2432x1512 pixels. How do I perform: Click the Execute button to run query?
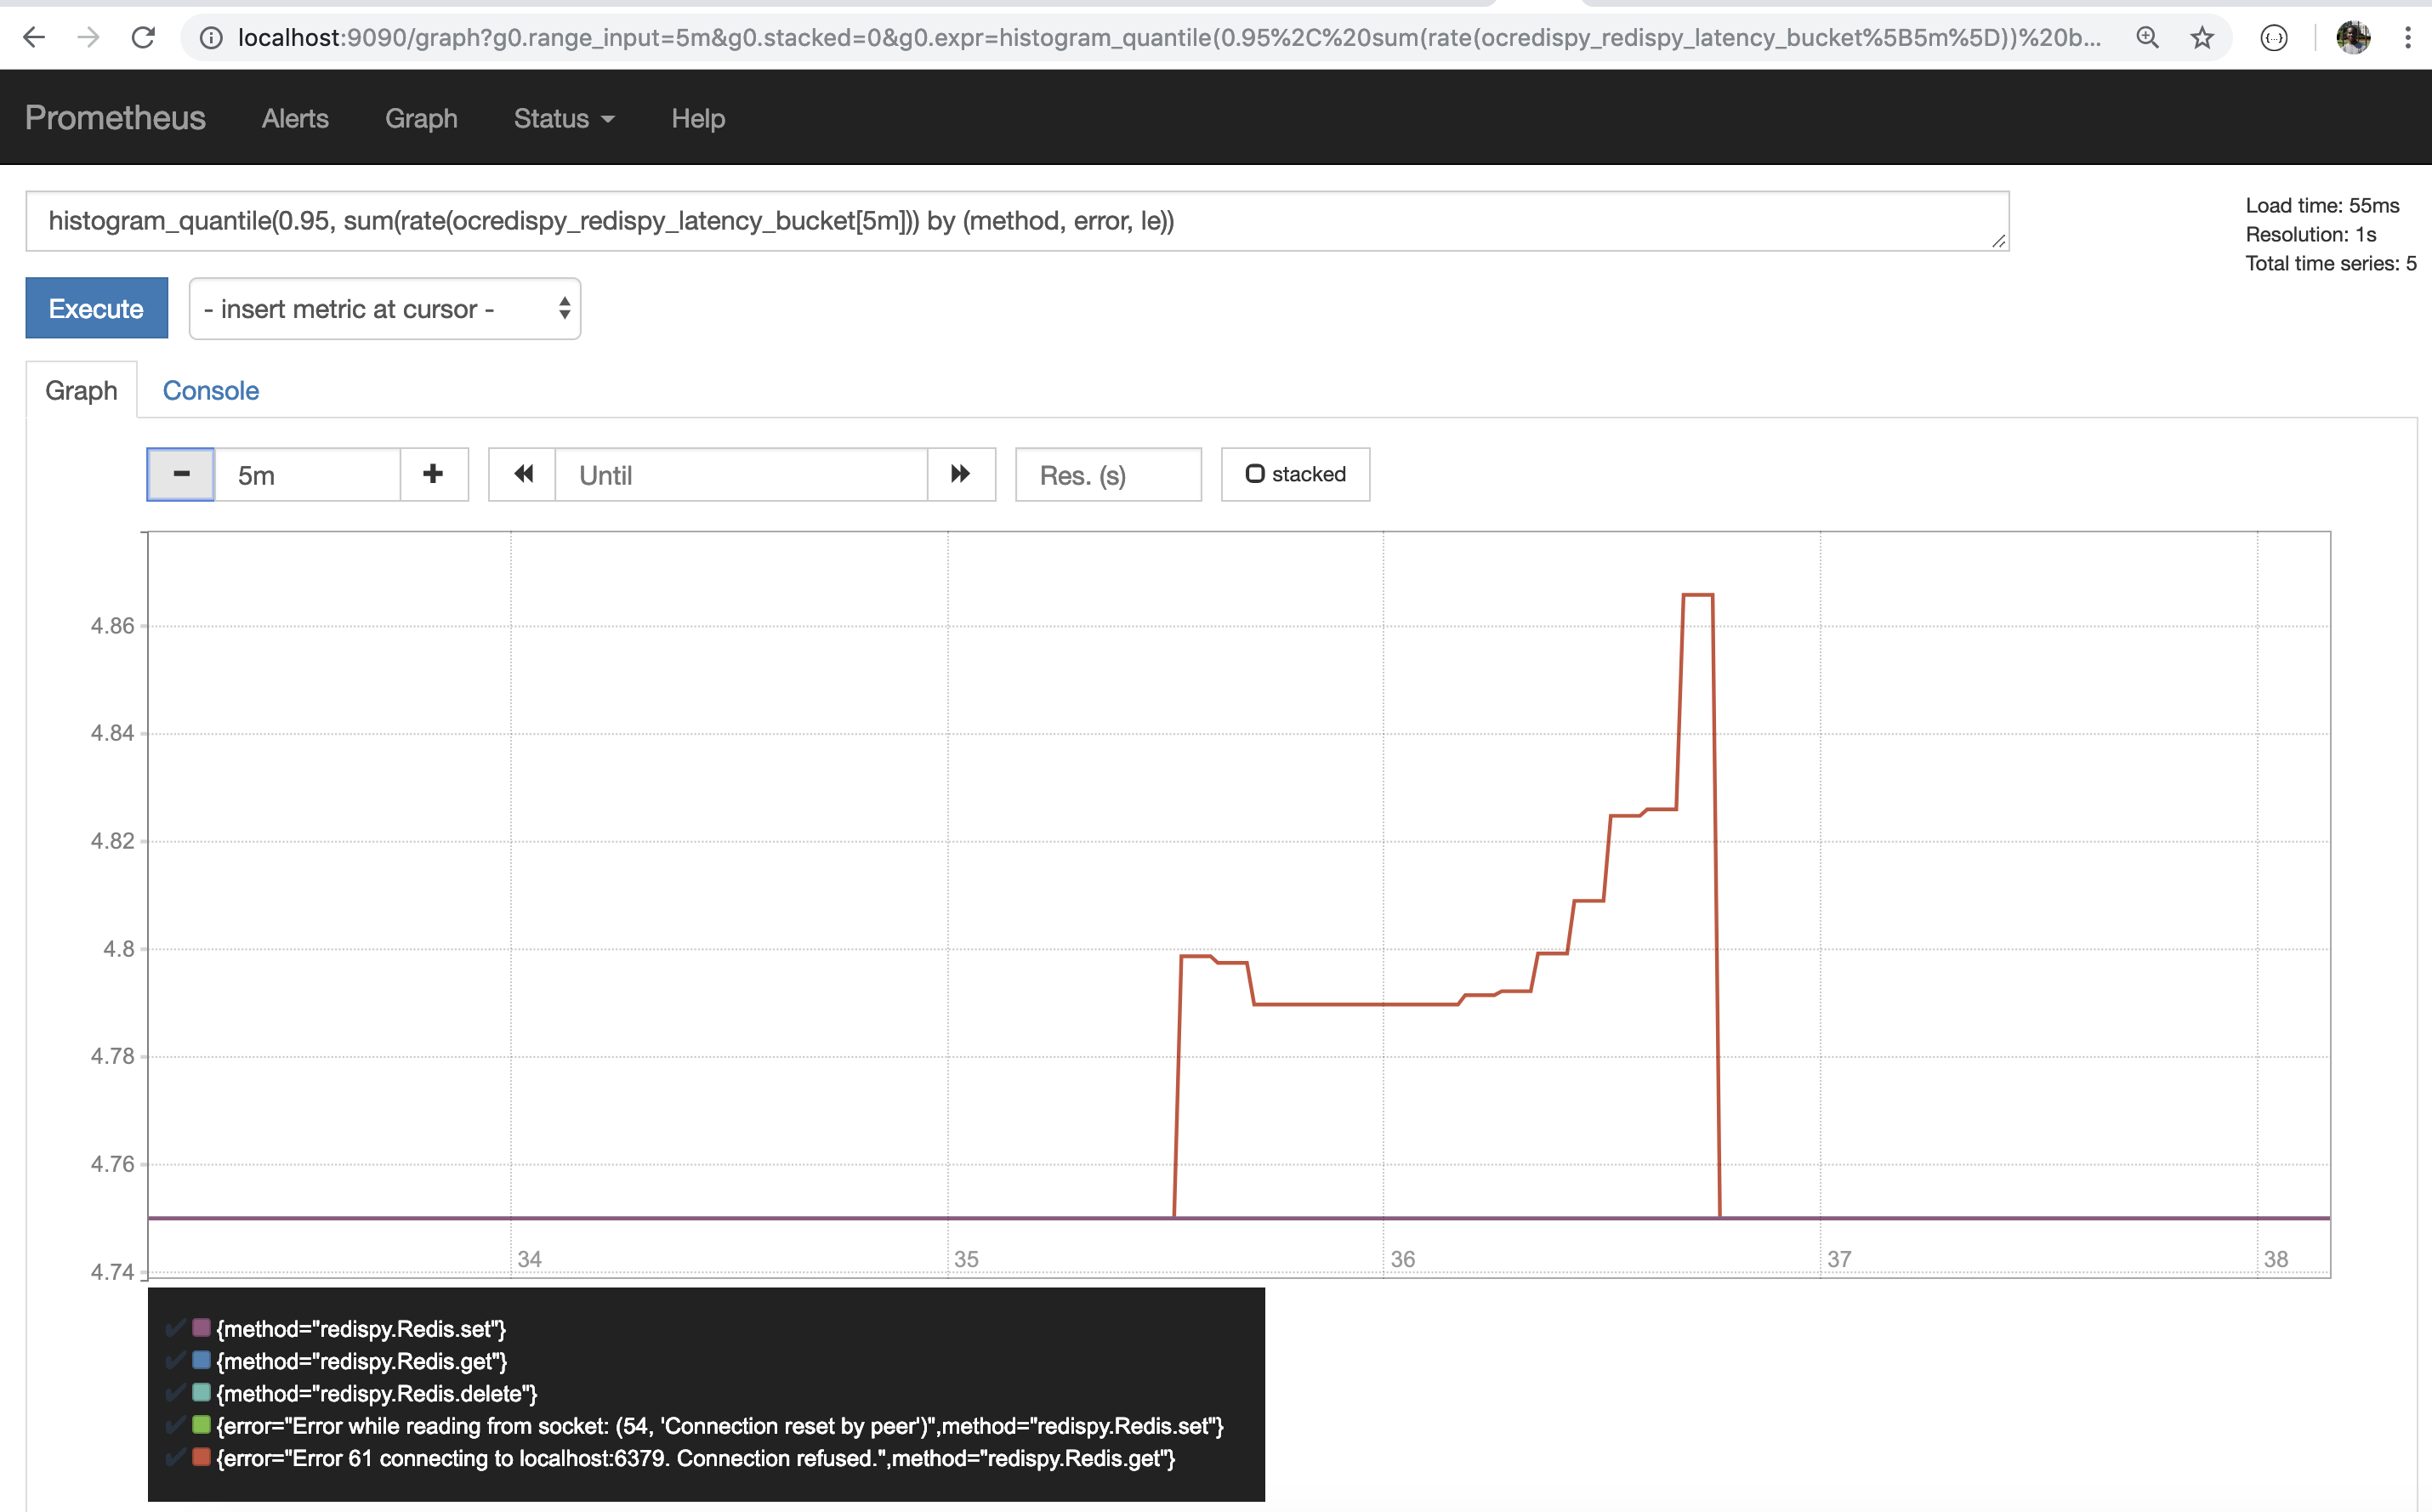coord(96,309)
